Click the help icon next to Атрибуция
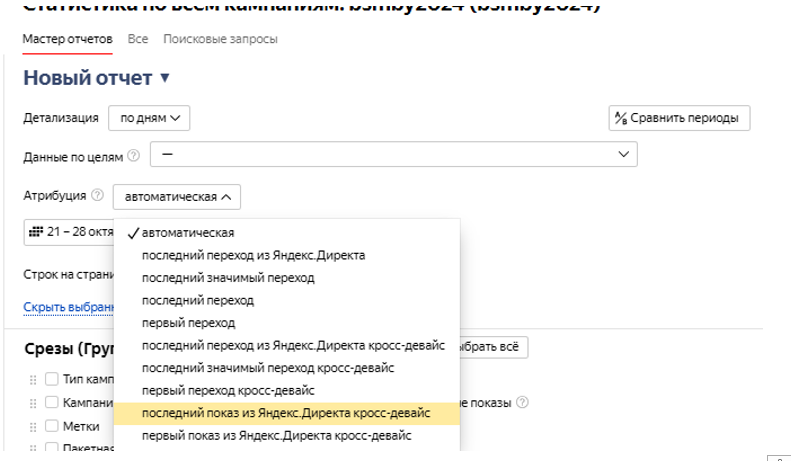Screen dimensions: 791x461 point(97,195)
